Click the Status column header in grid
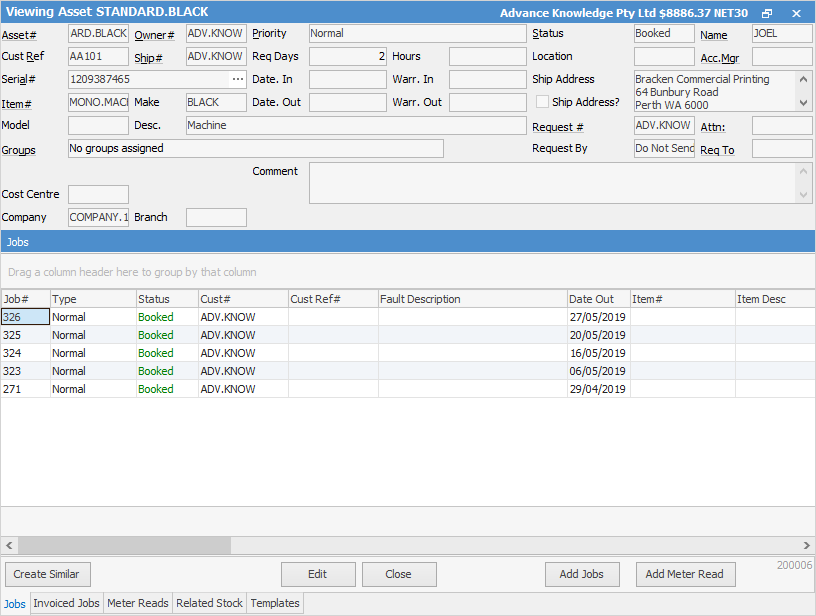The width and height of the screenshot is (816, 616). pos(166,299)
